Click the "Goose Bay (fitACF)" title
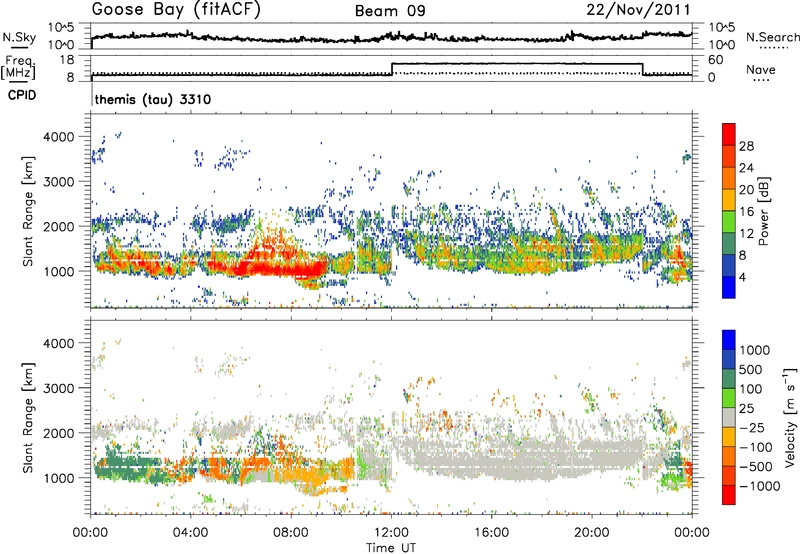Screen dimensions: 800x554 point(176,10)
